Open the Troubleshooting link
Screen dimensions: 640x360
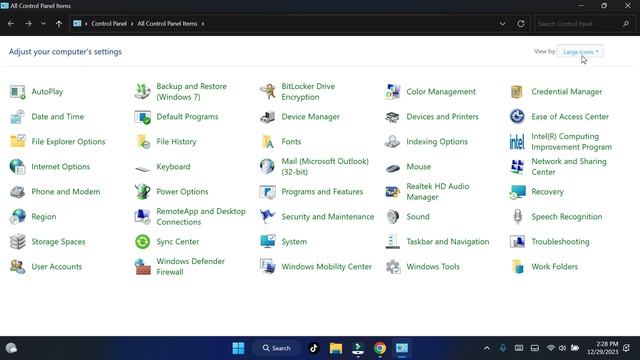coord(560,242)
